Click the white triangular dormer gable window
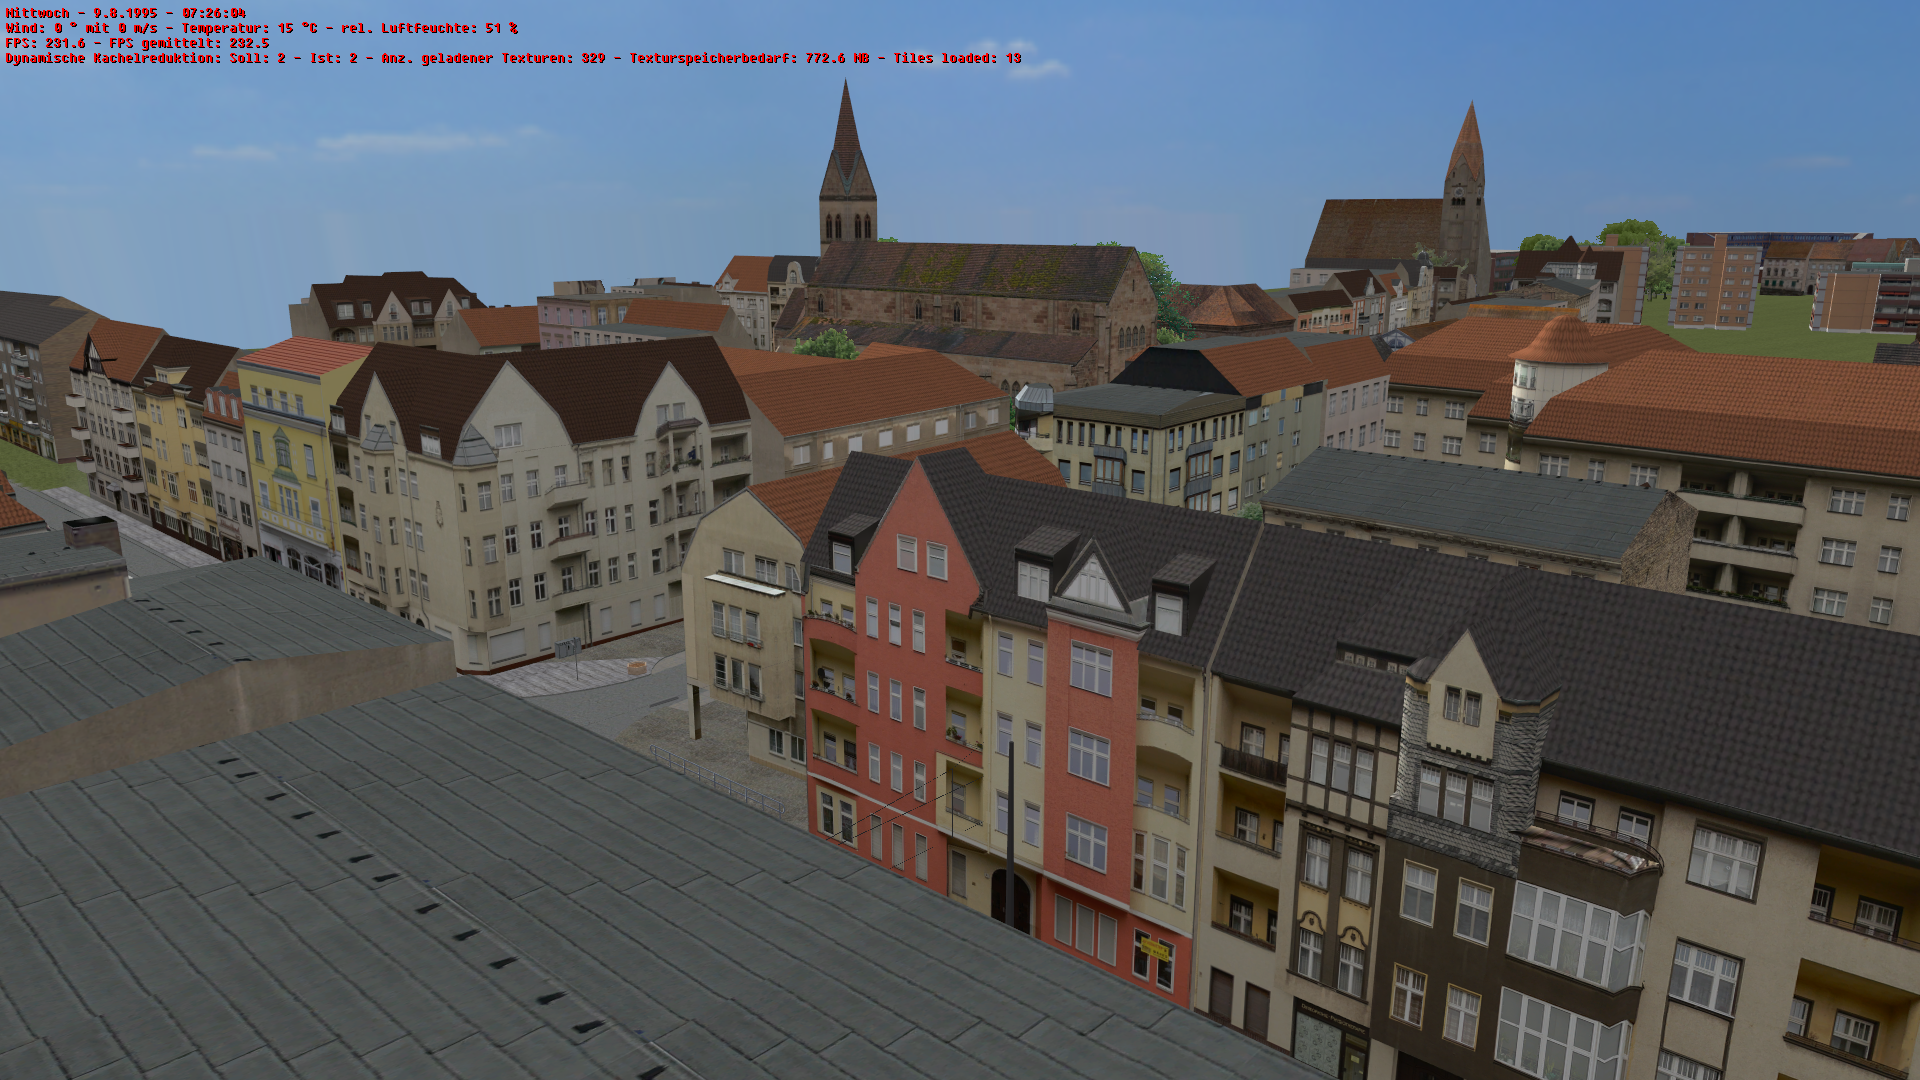Viewport: 1920px width, 1080px height. [x=1091, y=585]
